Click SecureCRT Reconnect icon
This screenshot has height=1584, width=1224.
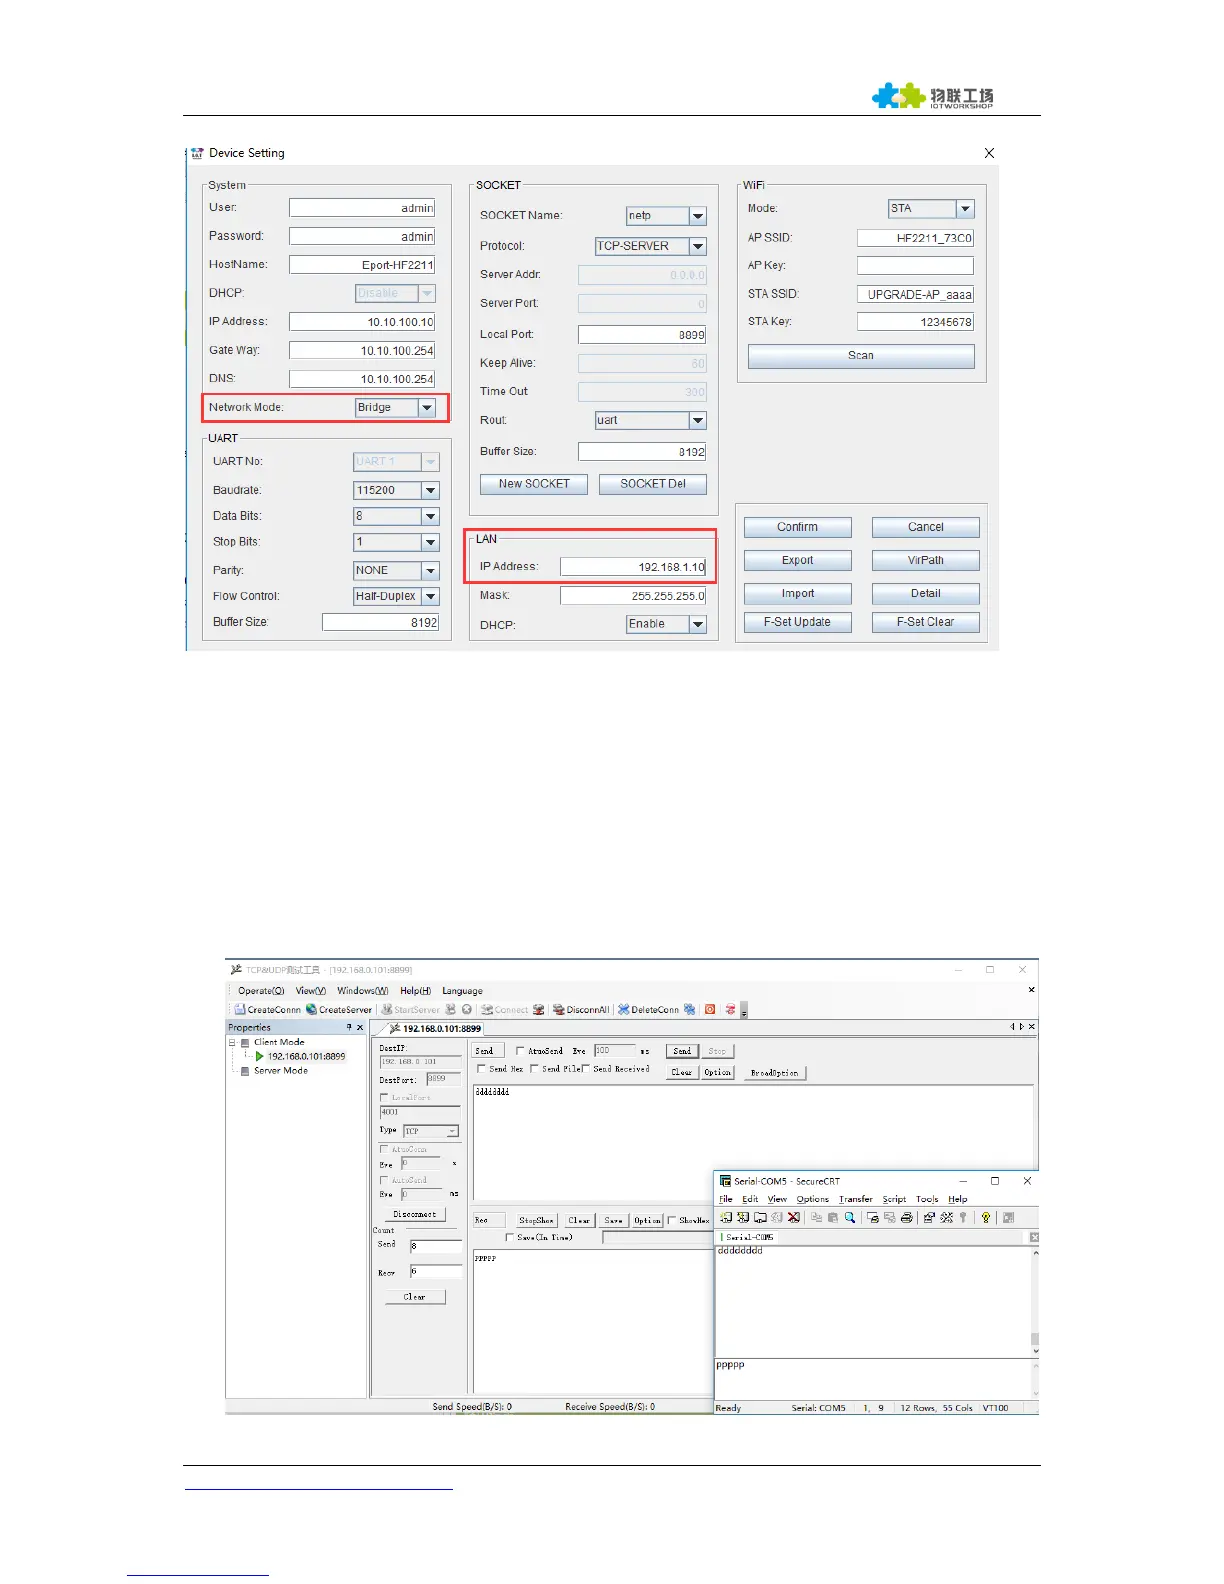pyautogui.click(x=777, y=1217)
